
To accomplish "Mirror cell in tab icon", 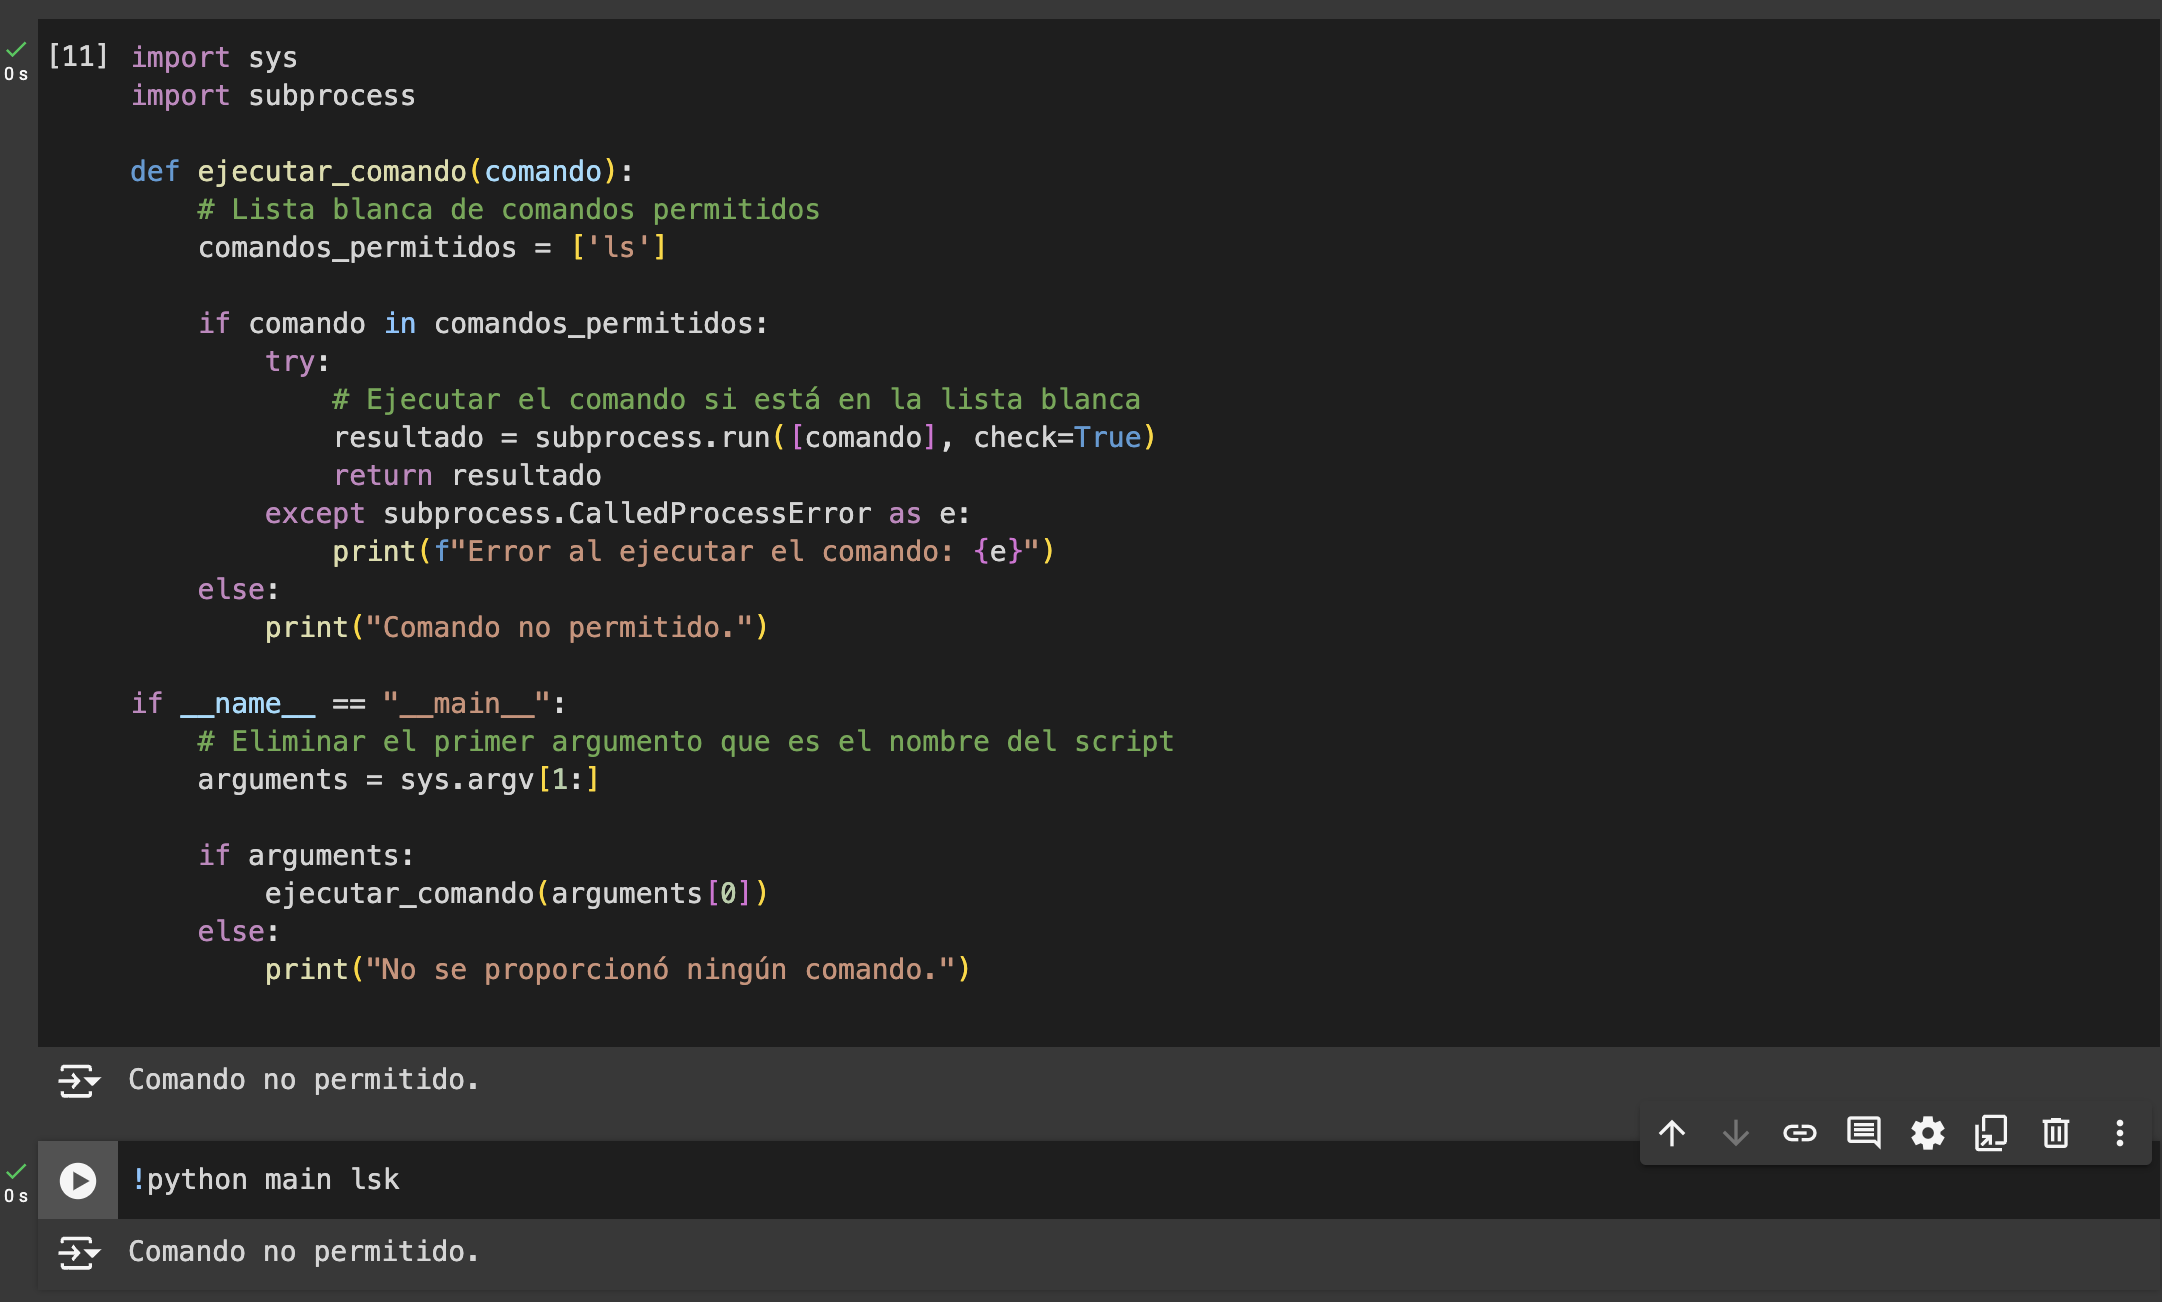I will [1991, 1133].
